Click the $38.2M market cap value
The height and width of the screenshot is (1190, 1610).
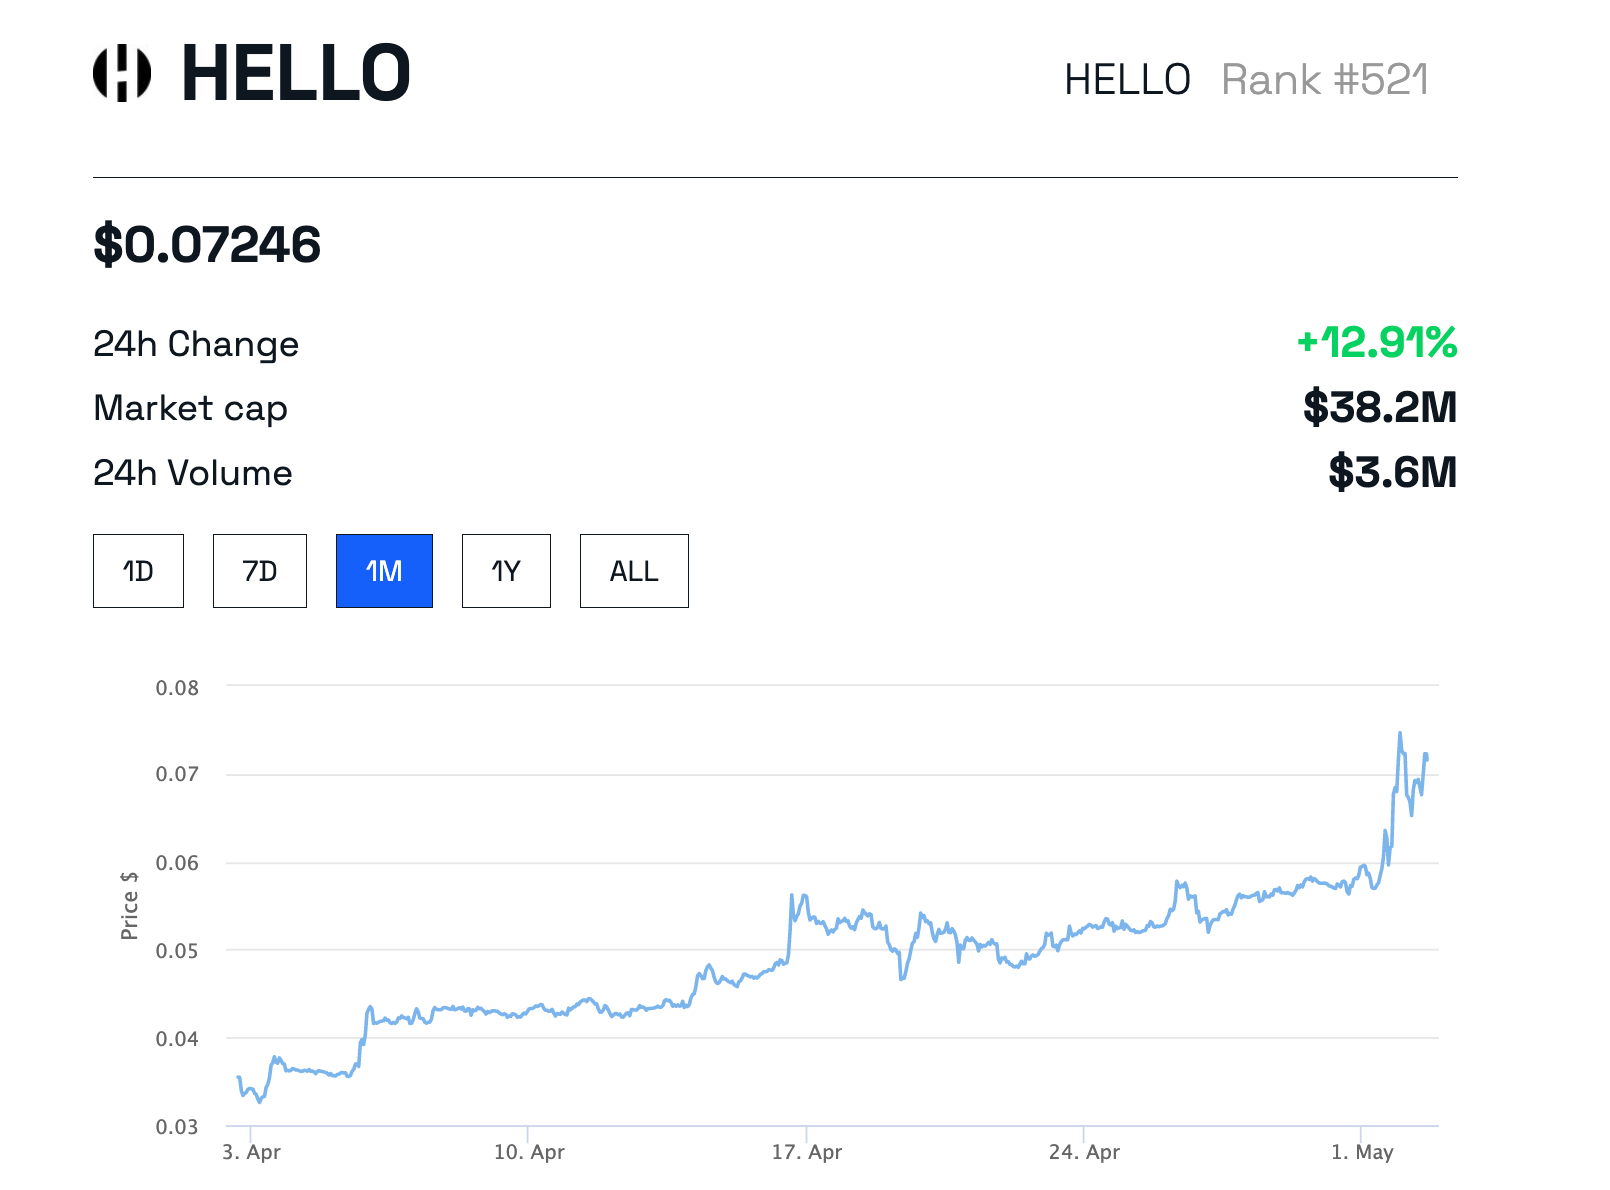1380,408
